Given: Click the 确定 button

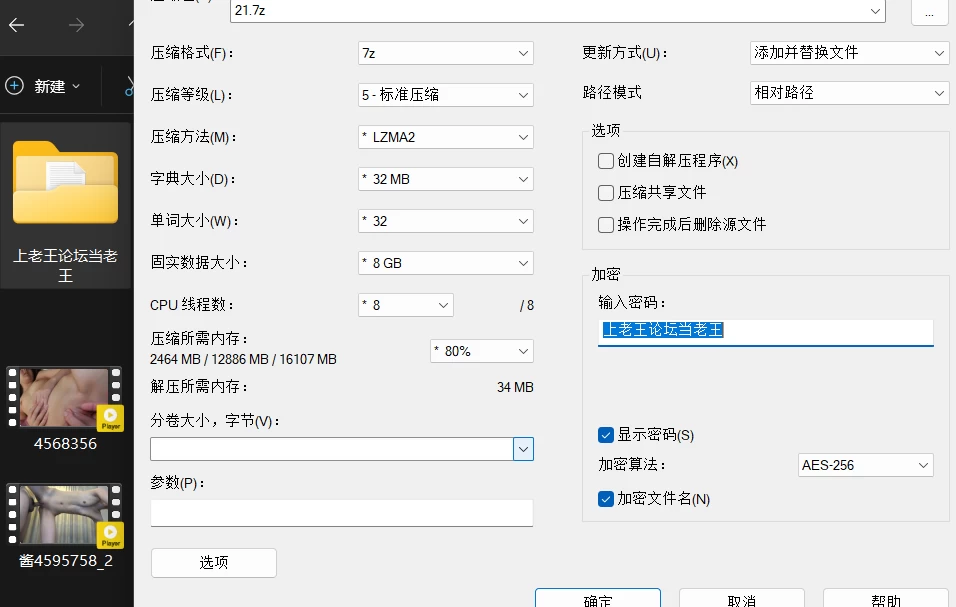Looking at the screenshot, I should click(x=598, y=598).
